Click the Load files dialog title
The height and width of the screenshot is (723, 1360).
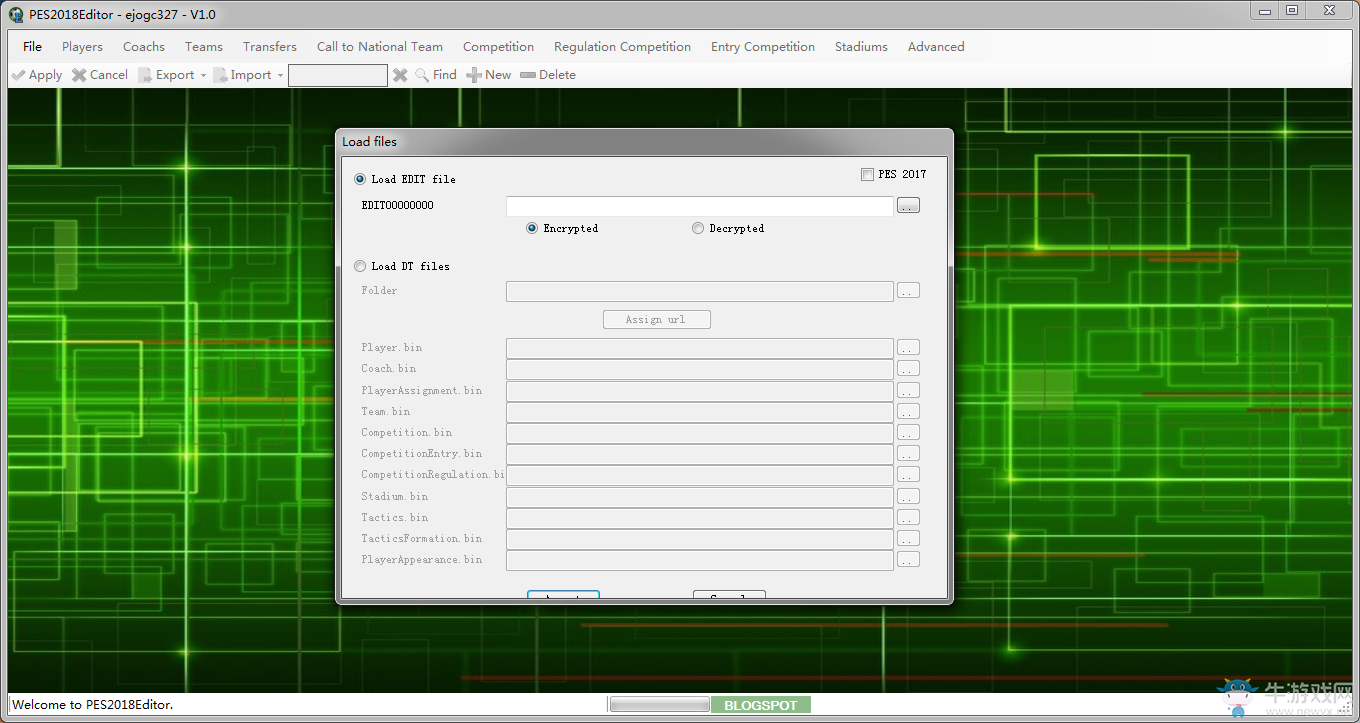(x=369, y=142)
